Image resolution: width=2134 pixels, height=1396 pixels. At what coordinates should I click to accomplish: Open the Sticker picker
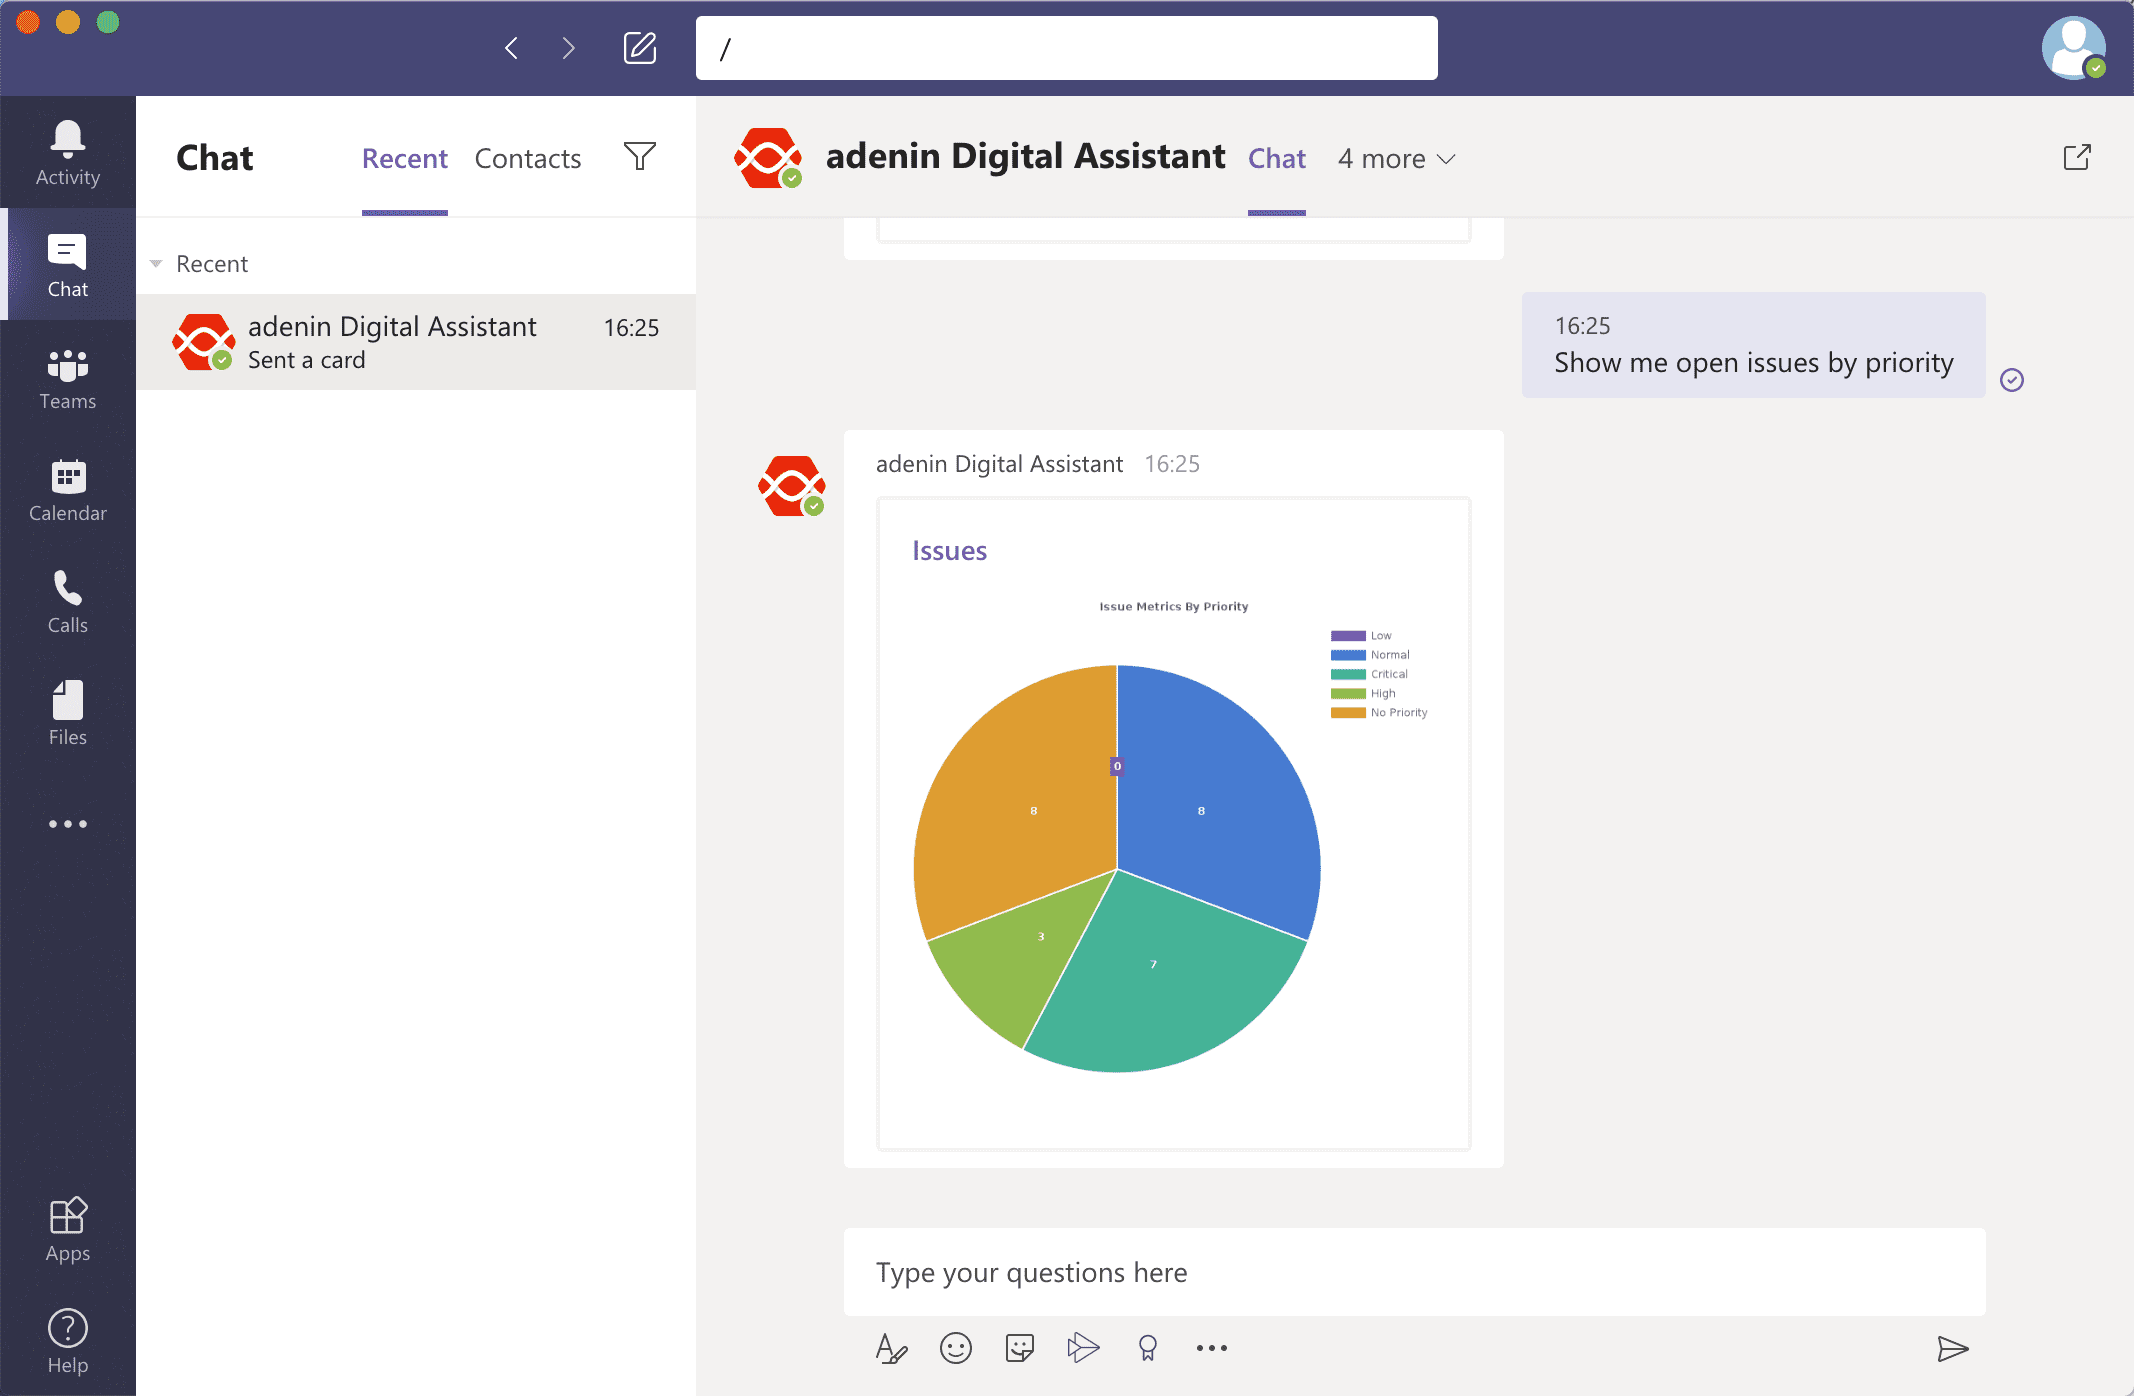coord(1020,1349)
